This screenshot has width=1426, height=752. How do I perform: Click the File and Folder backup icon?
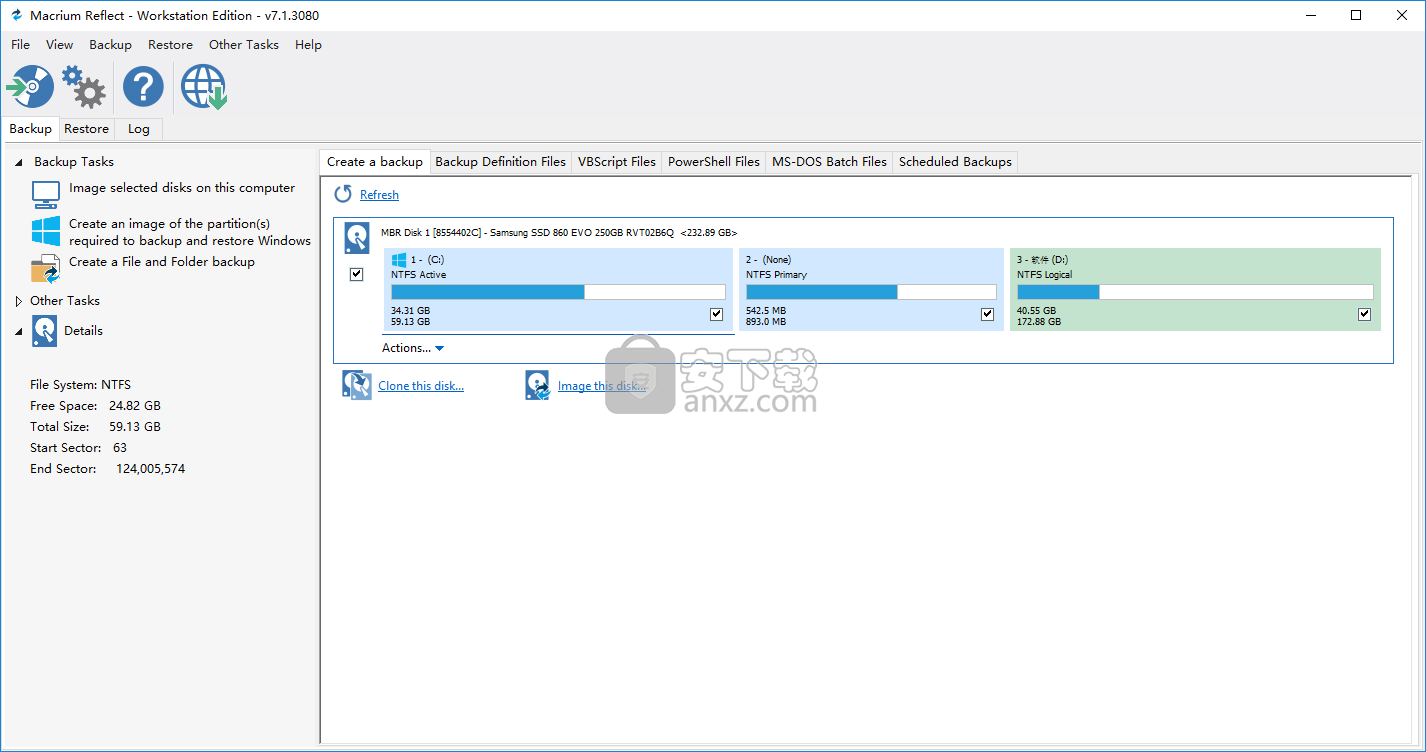46,268
